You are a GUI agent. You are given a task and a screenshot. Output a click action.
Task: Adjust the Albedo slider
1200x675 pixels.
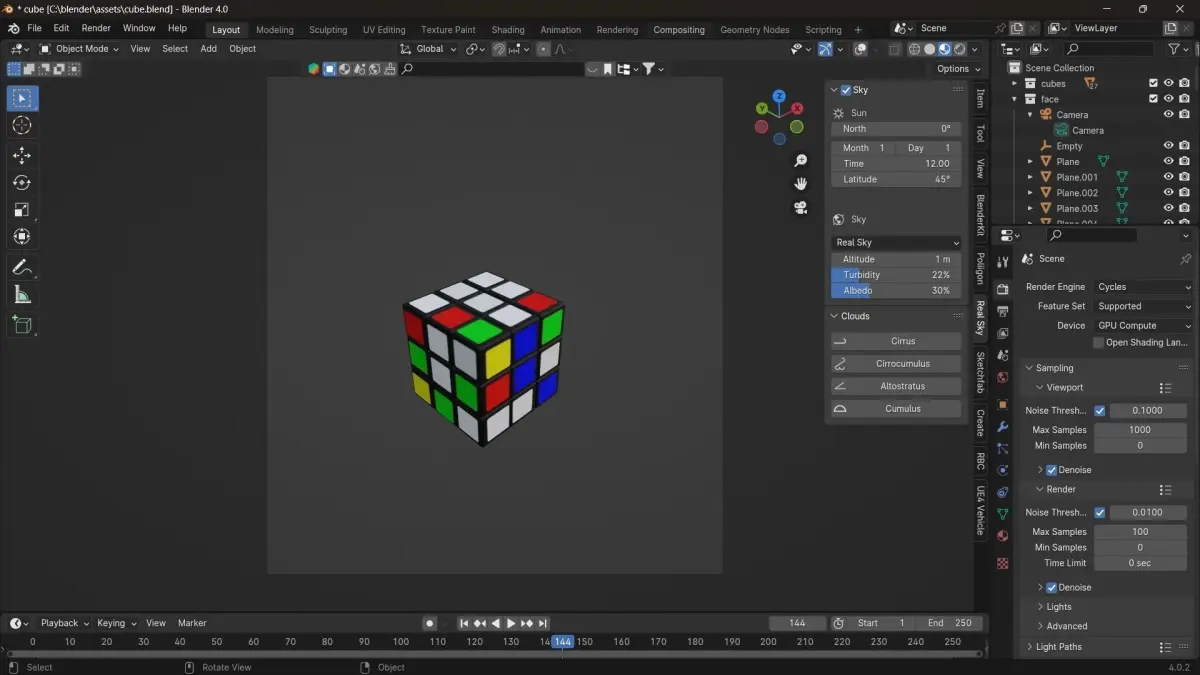click(897, 291)
